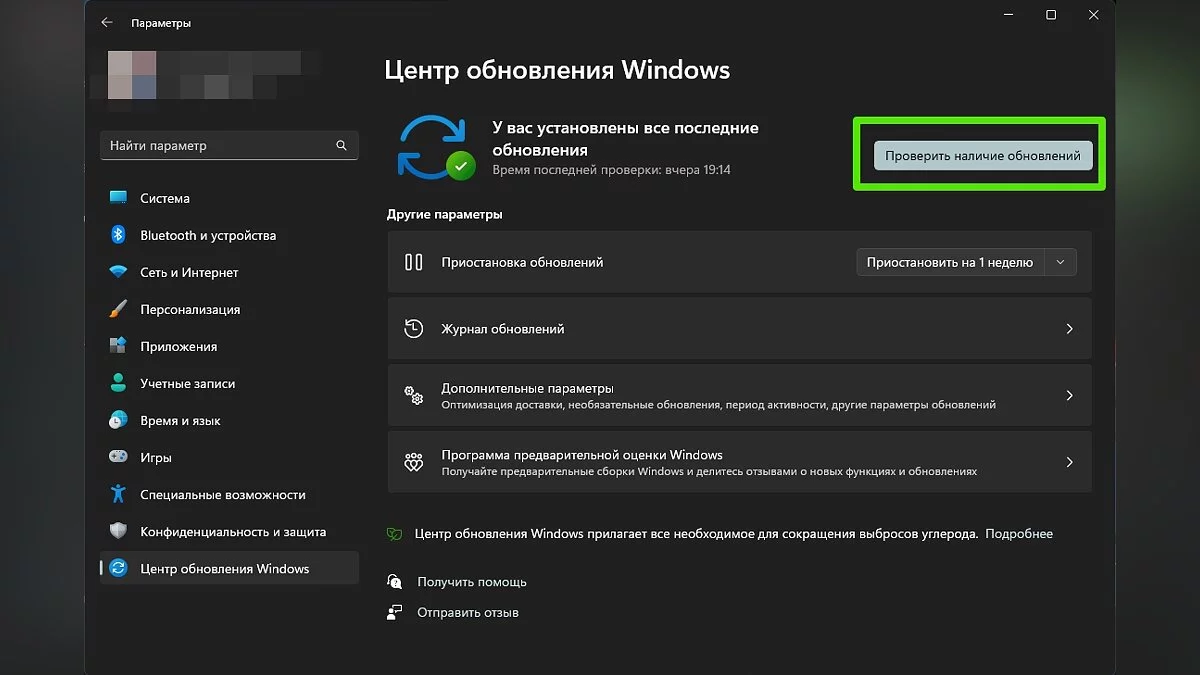Click the back arrow in the title bar
Image resolution: width=1200 pixels, height=675 pixels.
point(107,22)
